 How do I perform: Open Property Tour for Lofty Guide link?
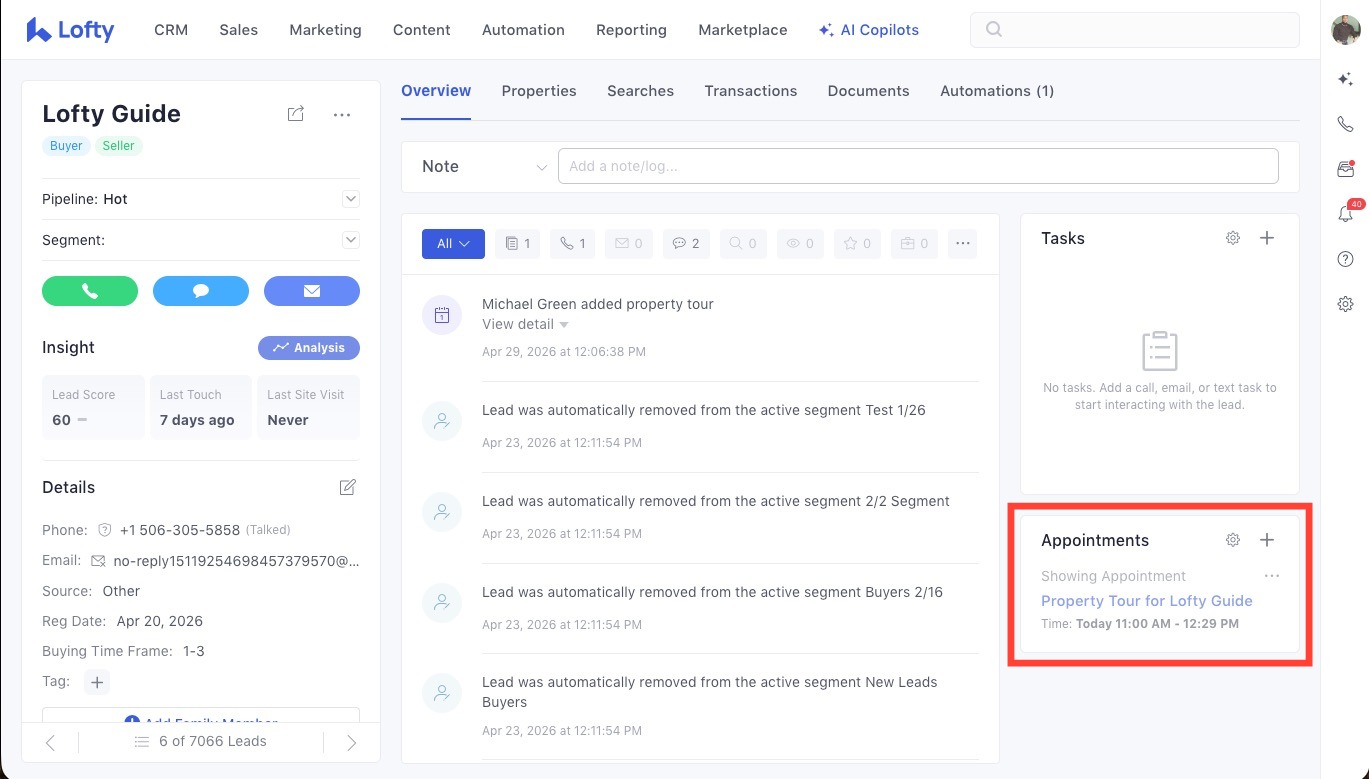point(1147,601)
